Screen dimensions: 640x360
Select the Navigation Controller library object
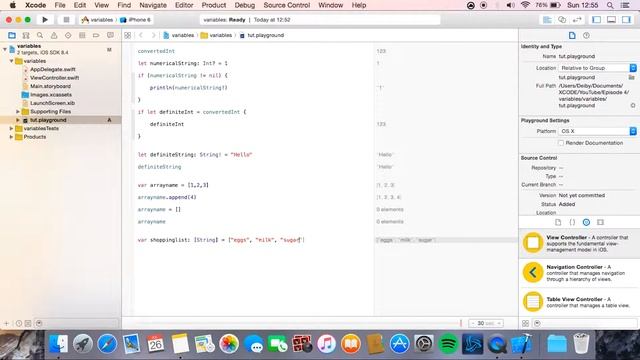coord(579,273)
